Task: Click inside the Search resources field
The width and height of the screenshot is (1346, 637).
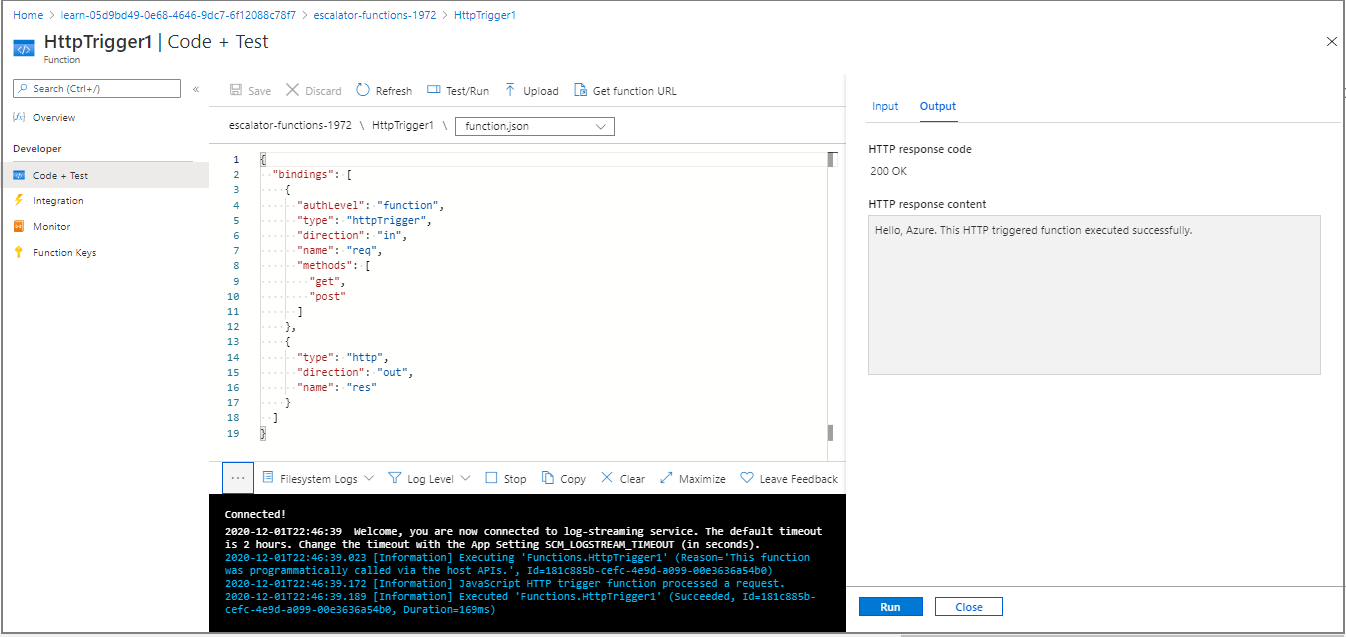Action: click(96, 88)
